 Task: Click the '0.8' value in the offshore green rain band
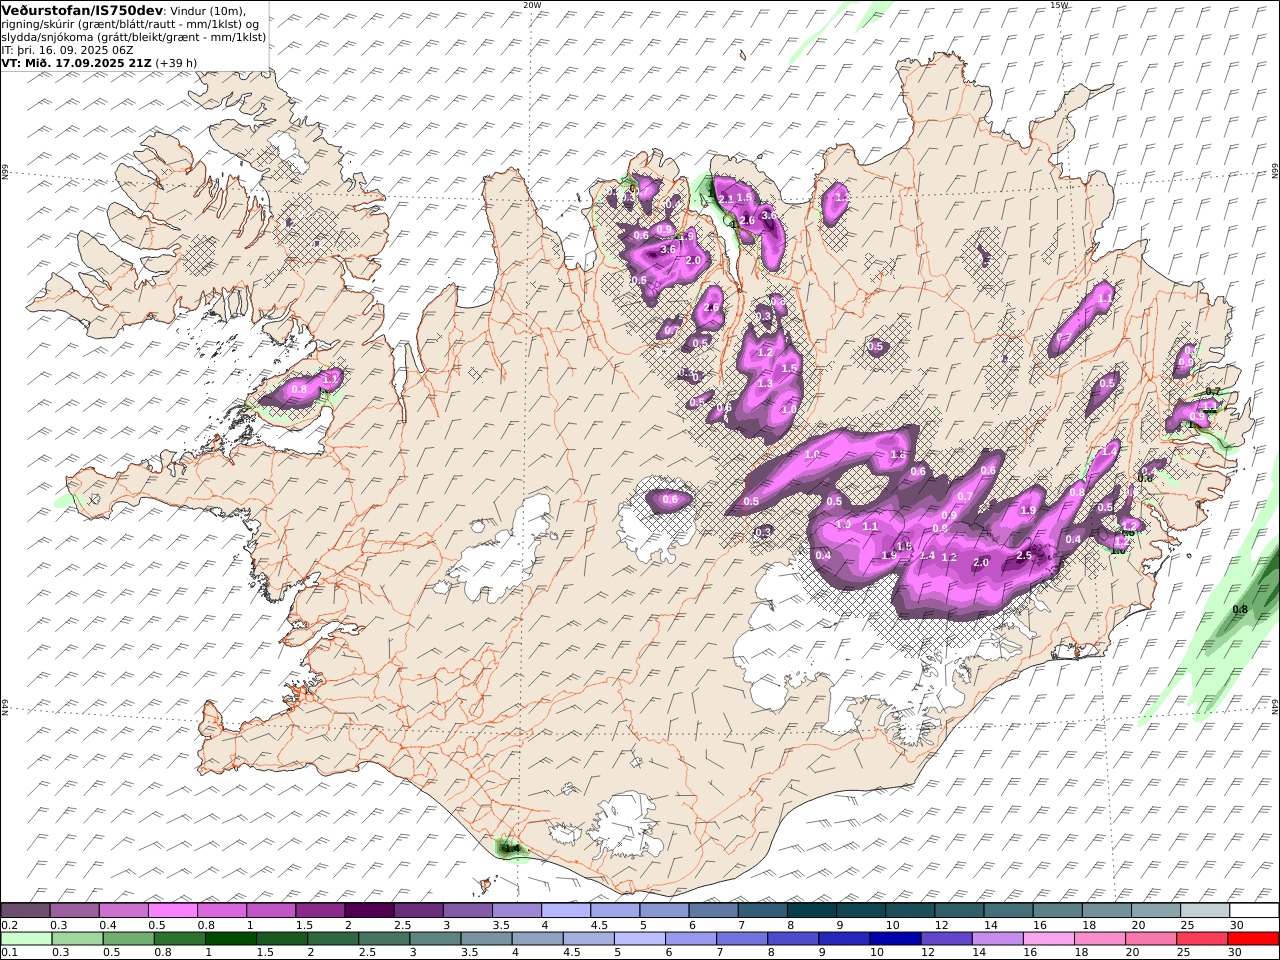tap(1240, 609)
